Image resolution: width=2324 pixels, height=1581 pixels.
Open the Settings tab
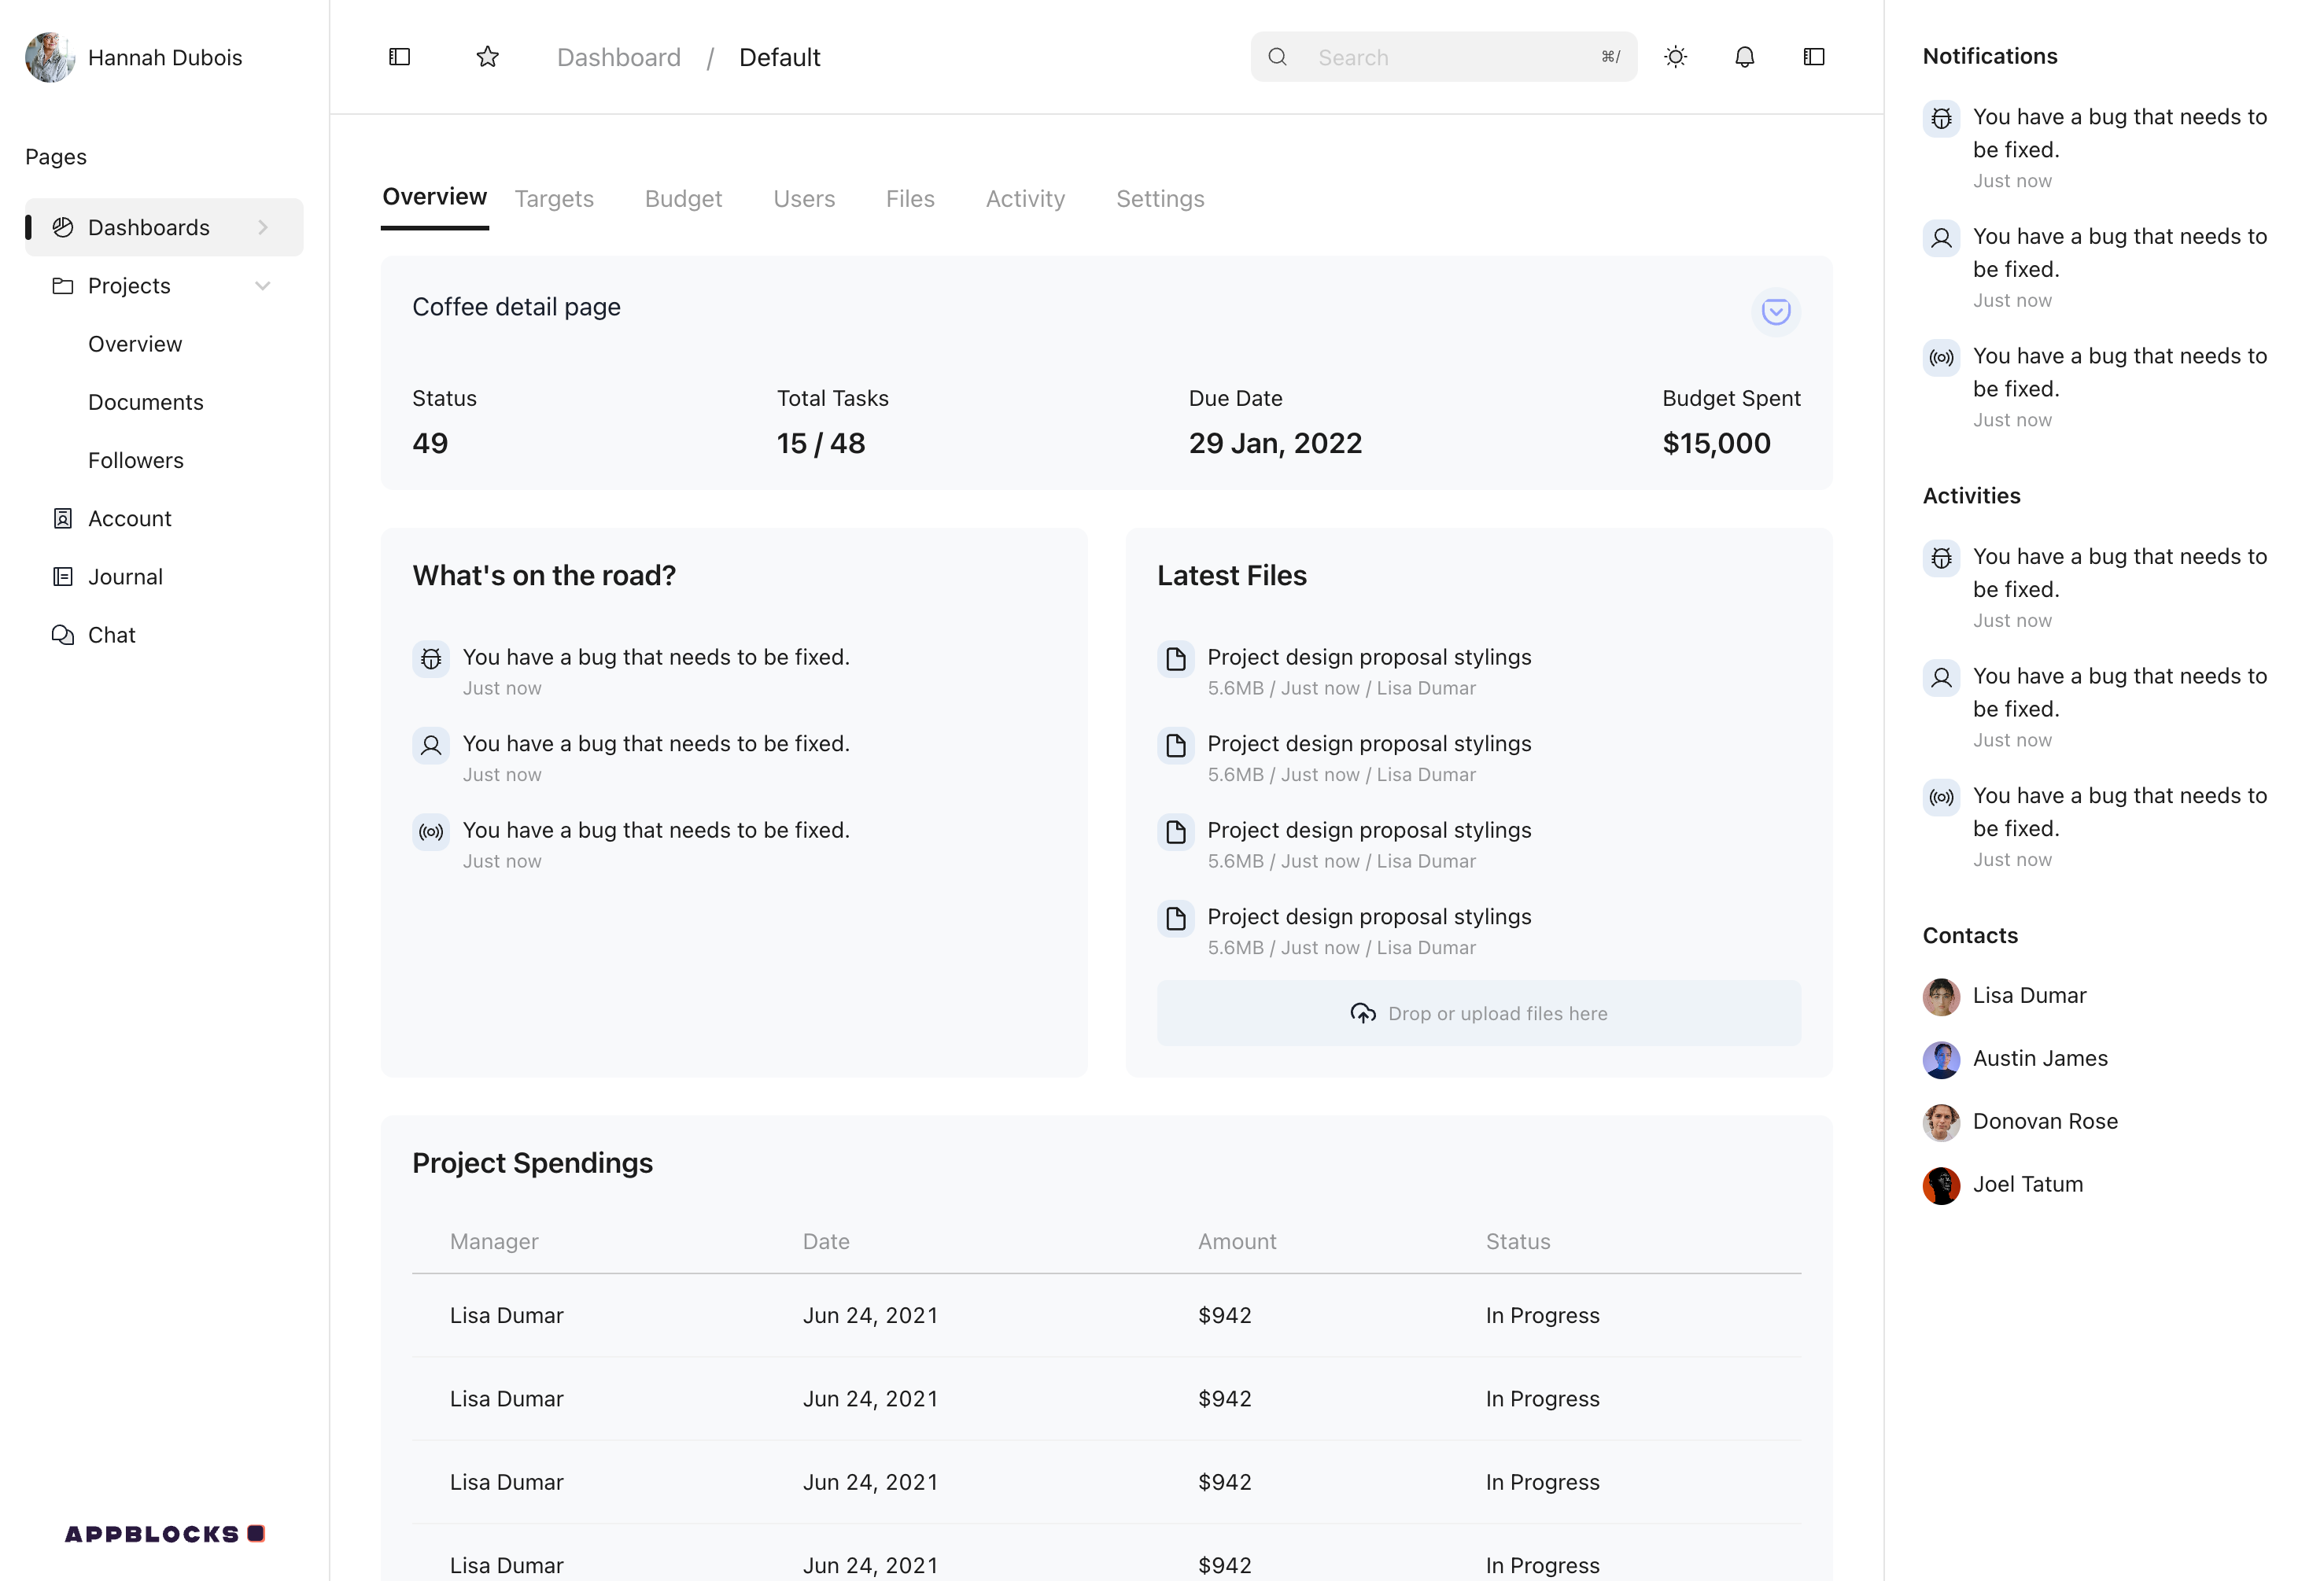pyautogui.click(x=1159, y=199)
